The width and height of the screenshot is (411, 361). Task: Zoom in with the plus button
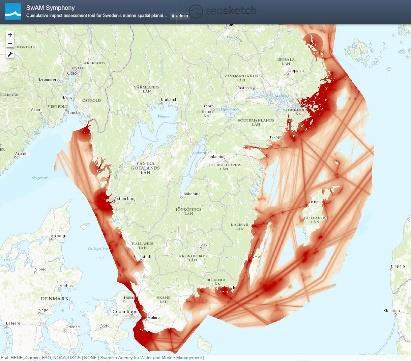pyautogui.click(x=10, y=35)
